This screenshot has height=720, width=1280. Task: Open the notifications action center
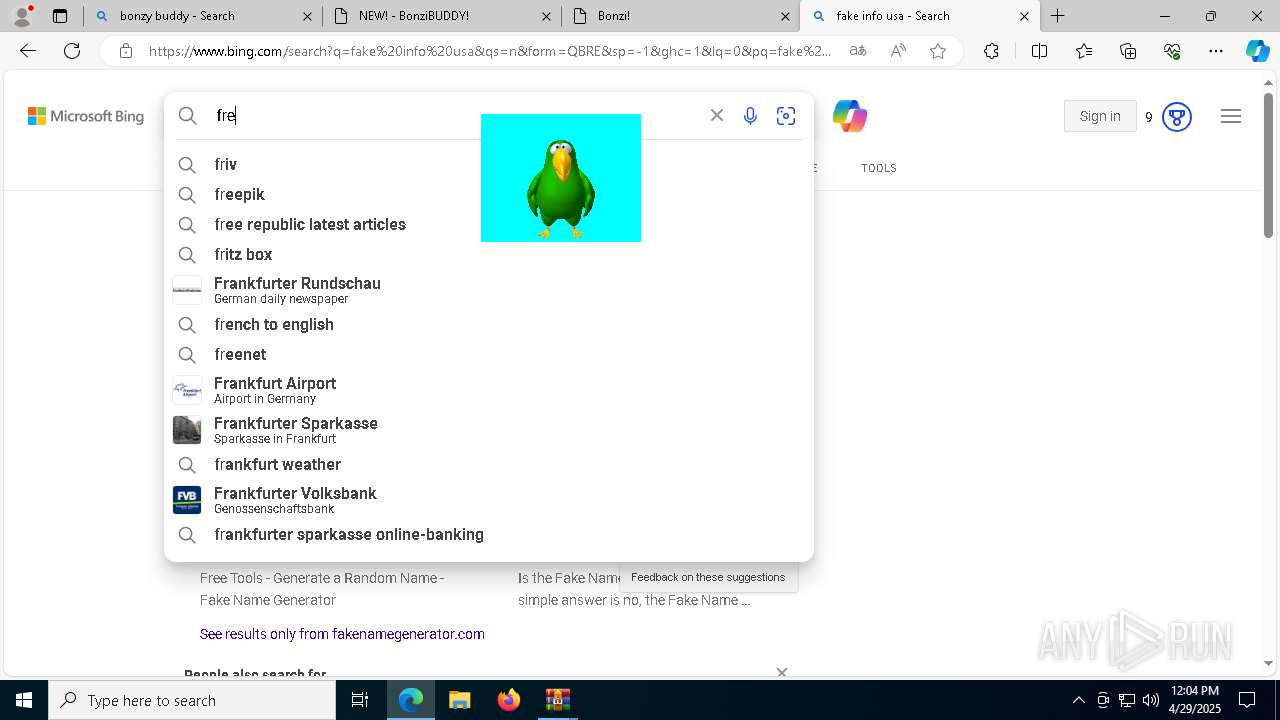[x=1247, y=700]
